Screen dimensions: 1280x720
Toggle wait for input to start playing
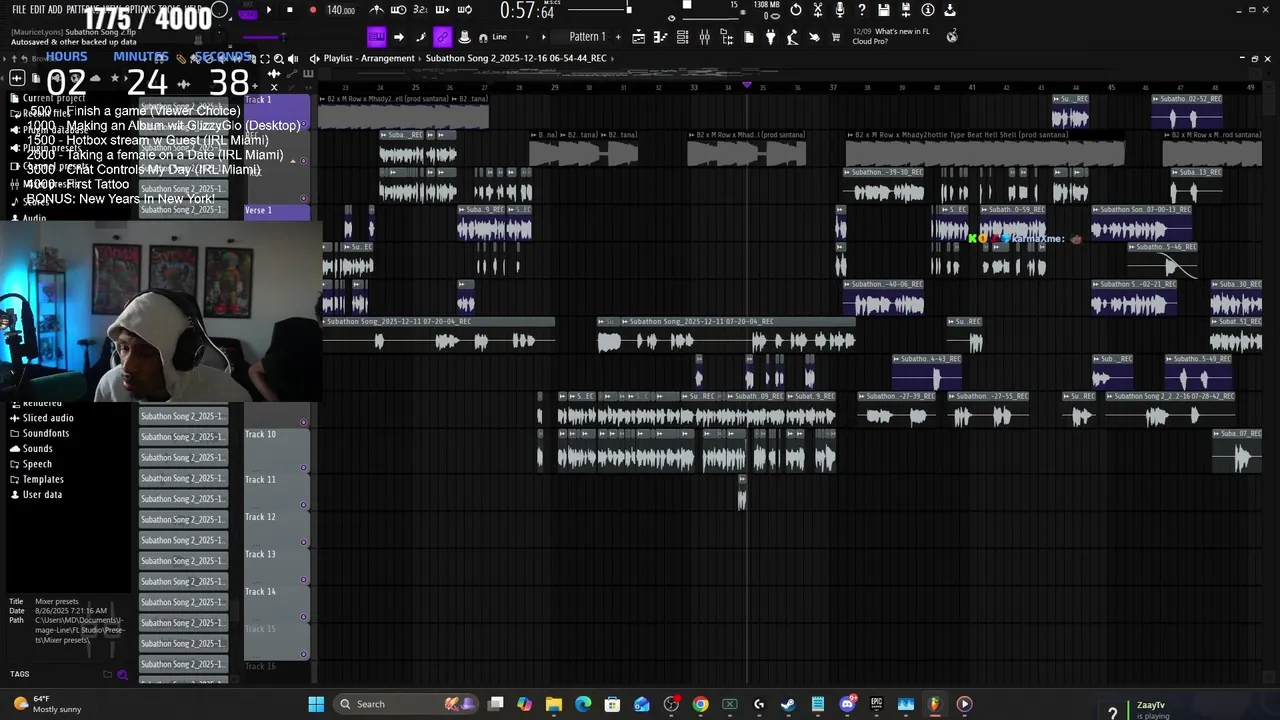pyautogui.click(x=398, y=10)
